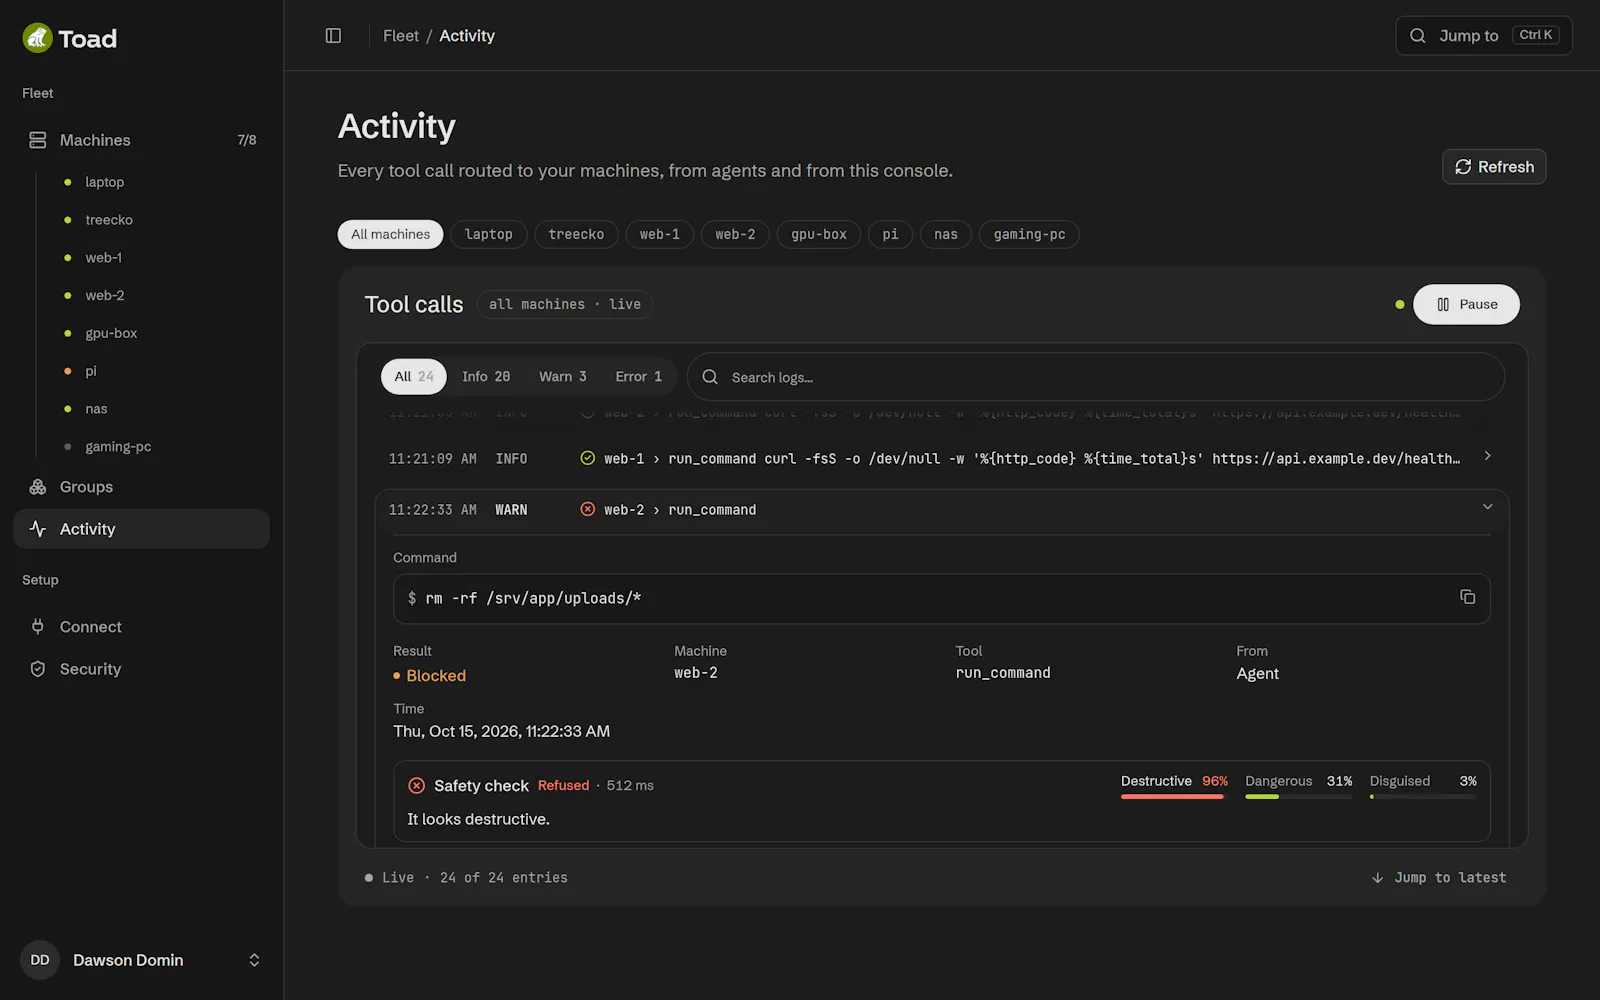Image resolution: width=1600 pixels, height=1000 pixels.
Task: Filter activity to web-2 chip
Action: 735,234
